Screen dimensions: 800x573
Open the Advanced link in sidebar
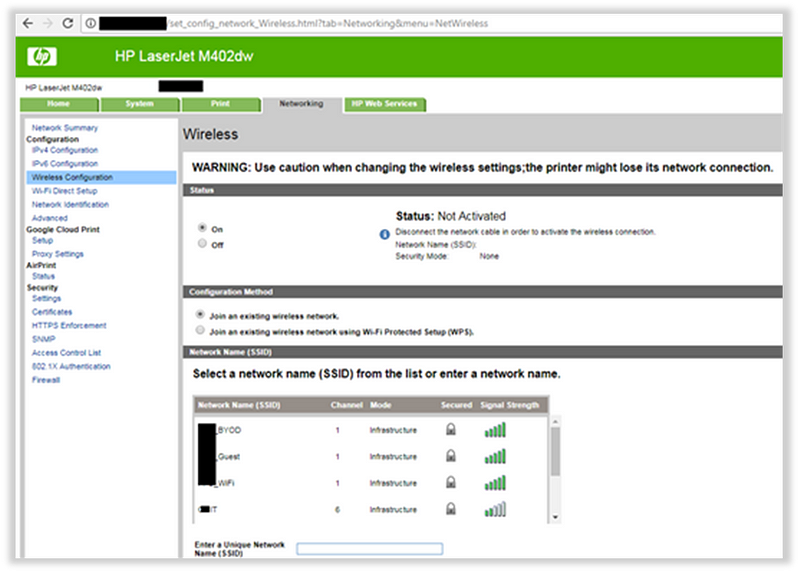49,218
